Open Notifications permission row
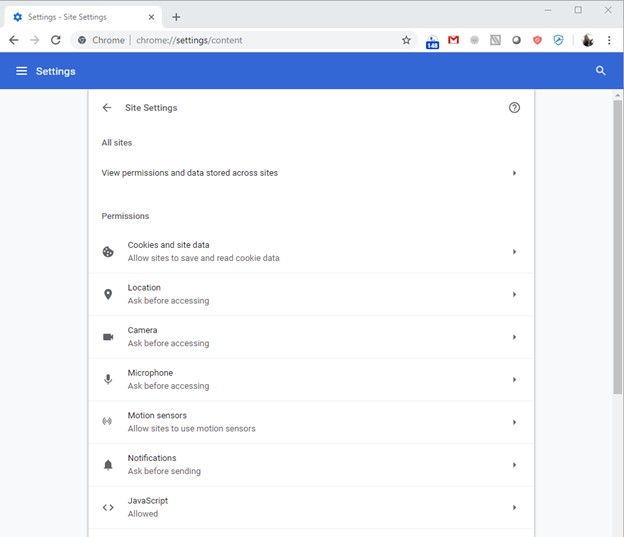 point(311,465)
